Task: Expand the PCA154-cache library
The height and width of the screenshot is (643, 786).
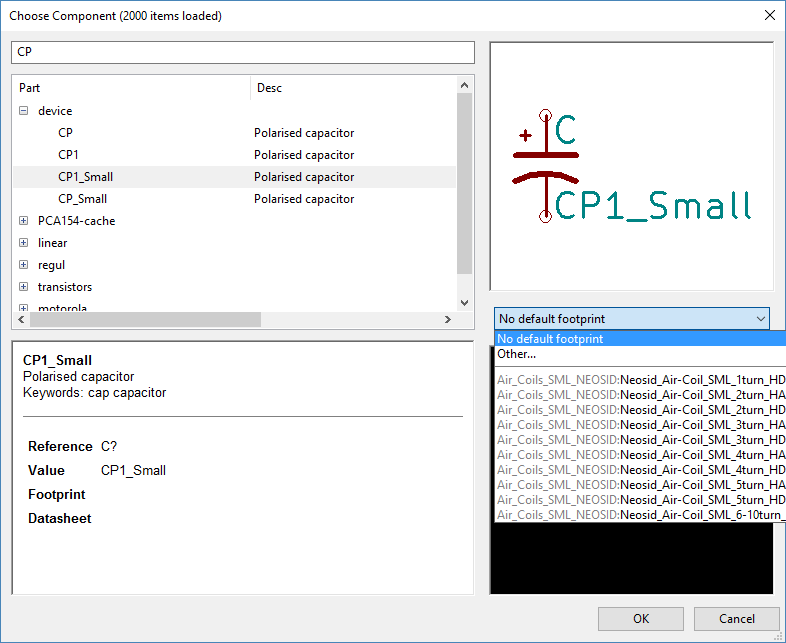Action: pos(23,221)
